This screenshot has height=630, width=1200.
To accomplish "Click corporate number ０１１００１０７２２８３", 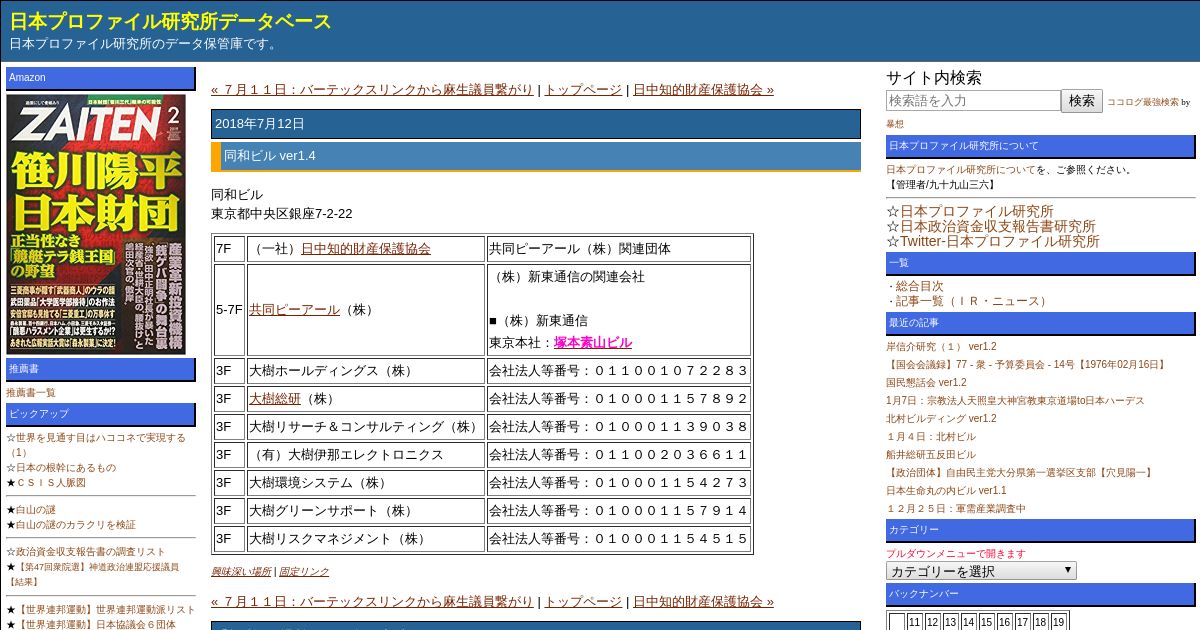I will (670, 371).
